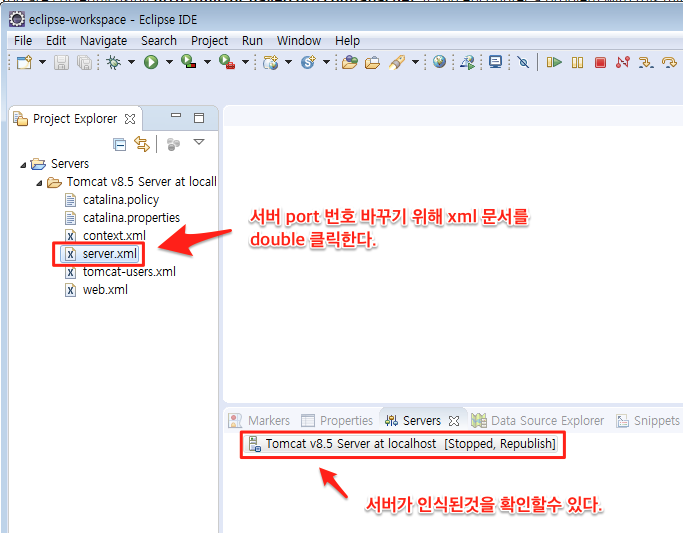Screen dimensions: 683x533
Task: Open the Search menu
Action: coord(159,40)
